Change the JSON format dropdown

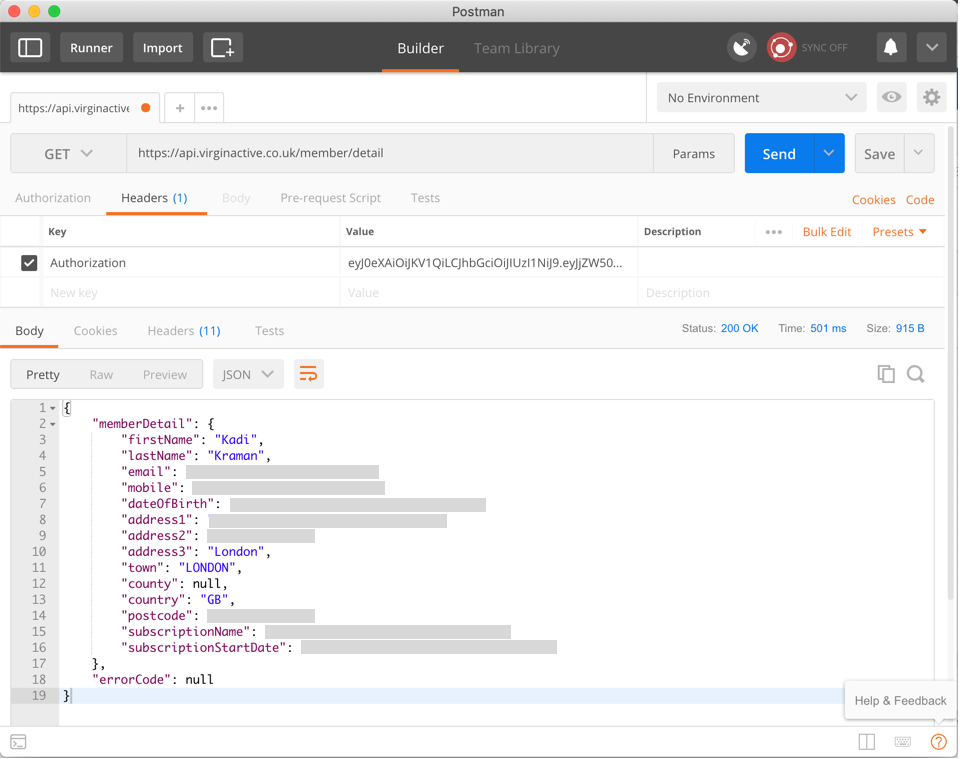[248, 374]
